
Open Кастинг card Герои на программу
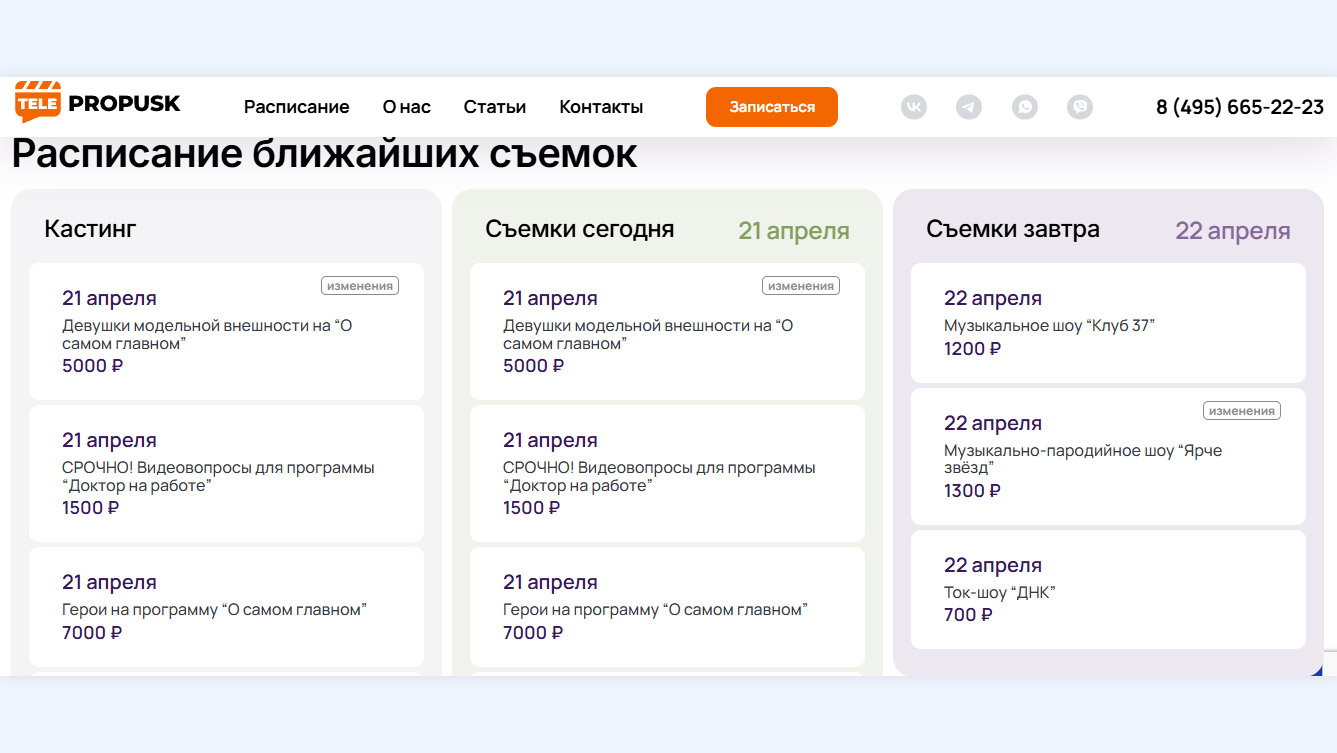(x=226, y=607)
